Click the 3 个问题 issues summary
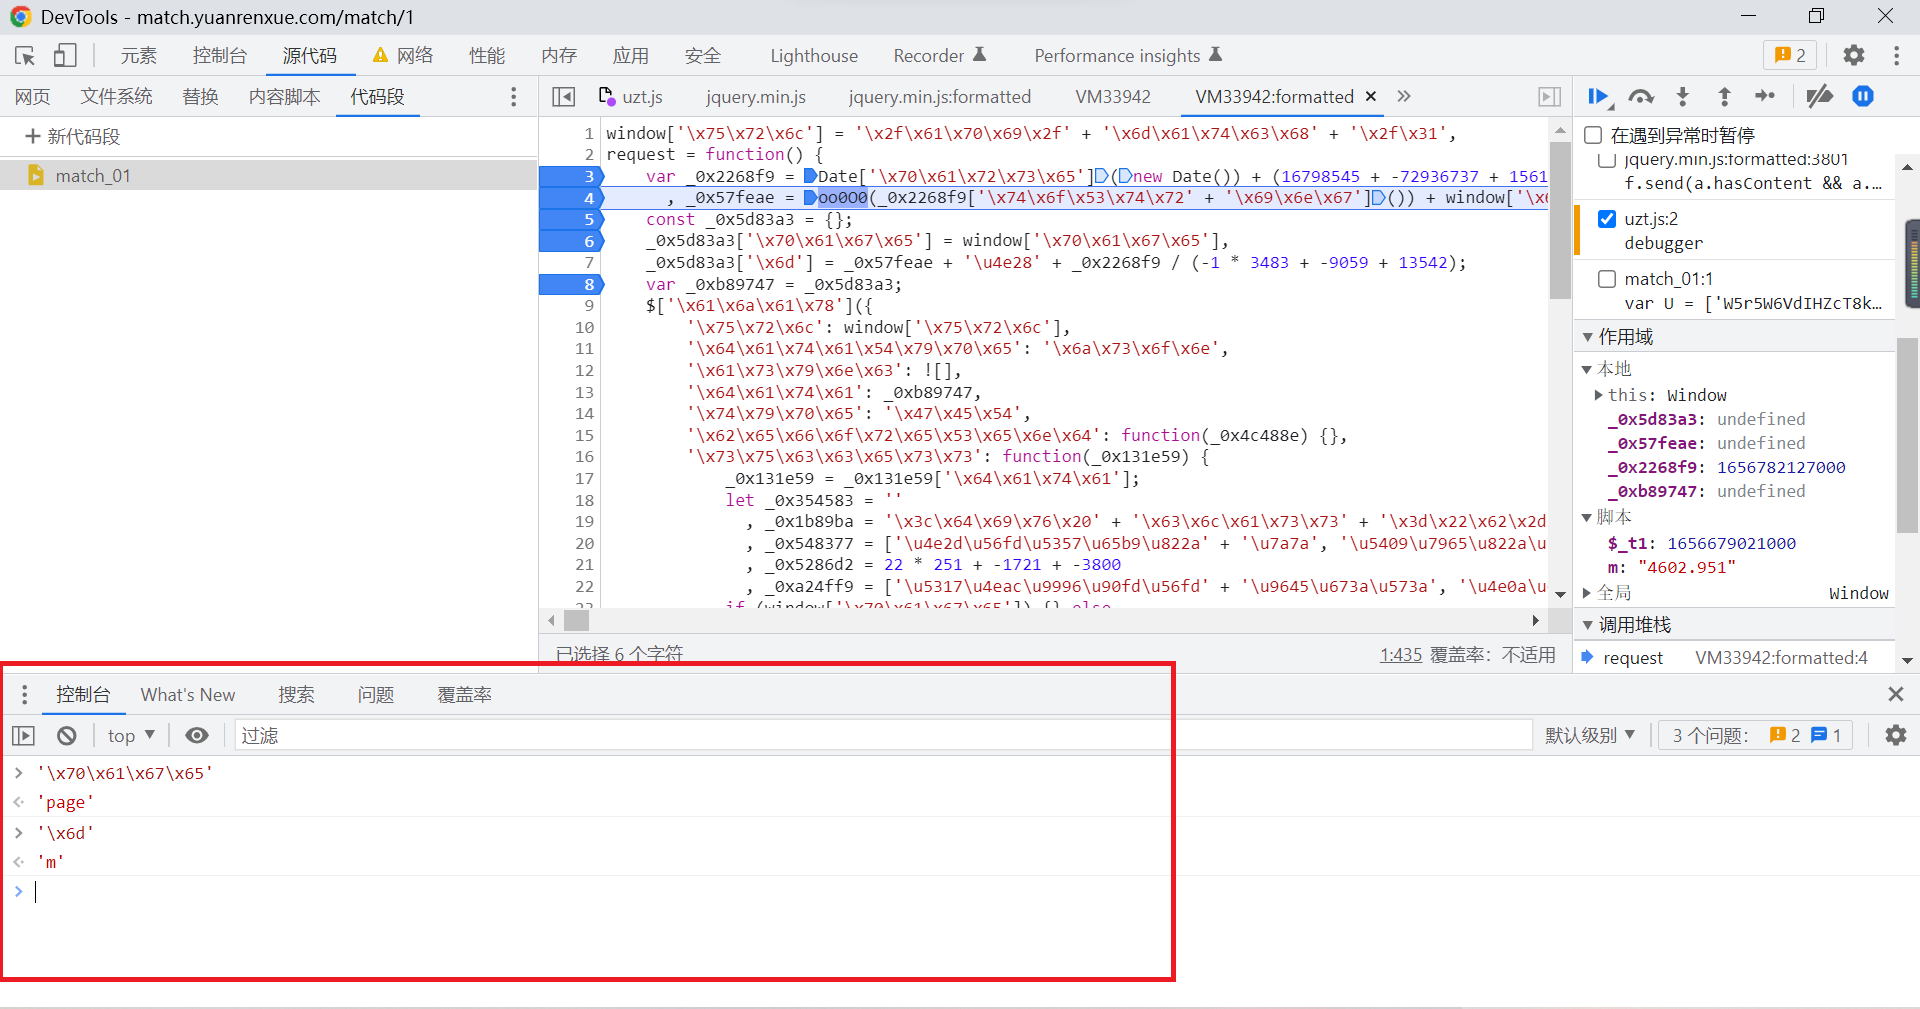The image size is (1920, 1009). (x=1756, y=736)
